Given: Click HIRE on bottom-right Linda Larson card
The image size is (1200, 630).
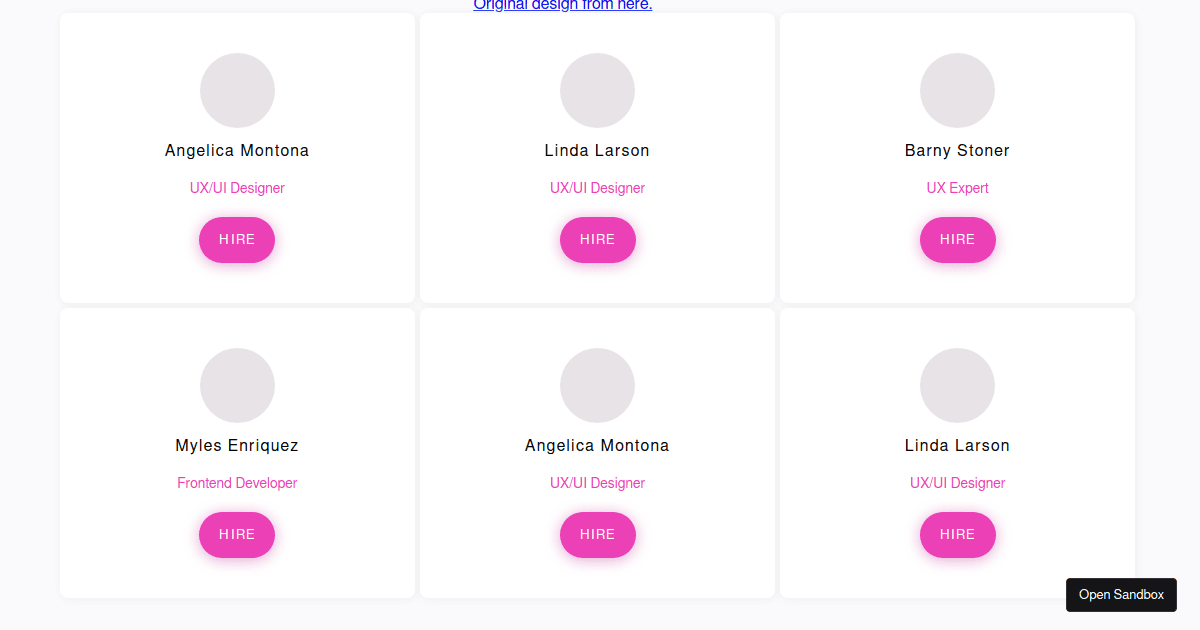Looking at the screenshot, I should tap(957, 535).
